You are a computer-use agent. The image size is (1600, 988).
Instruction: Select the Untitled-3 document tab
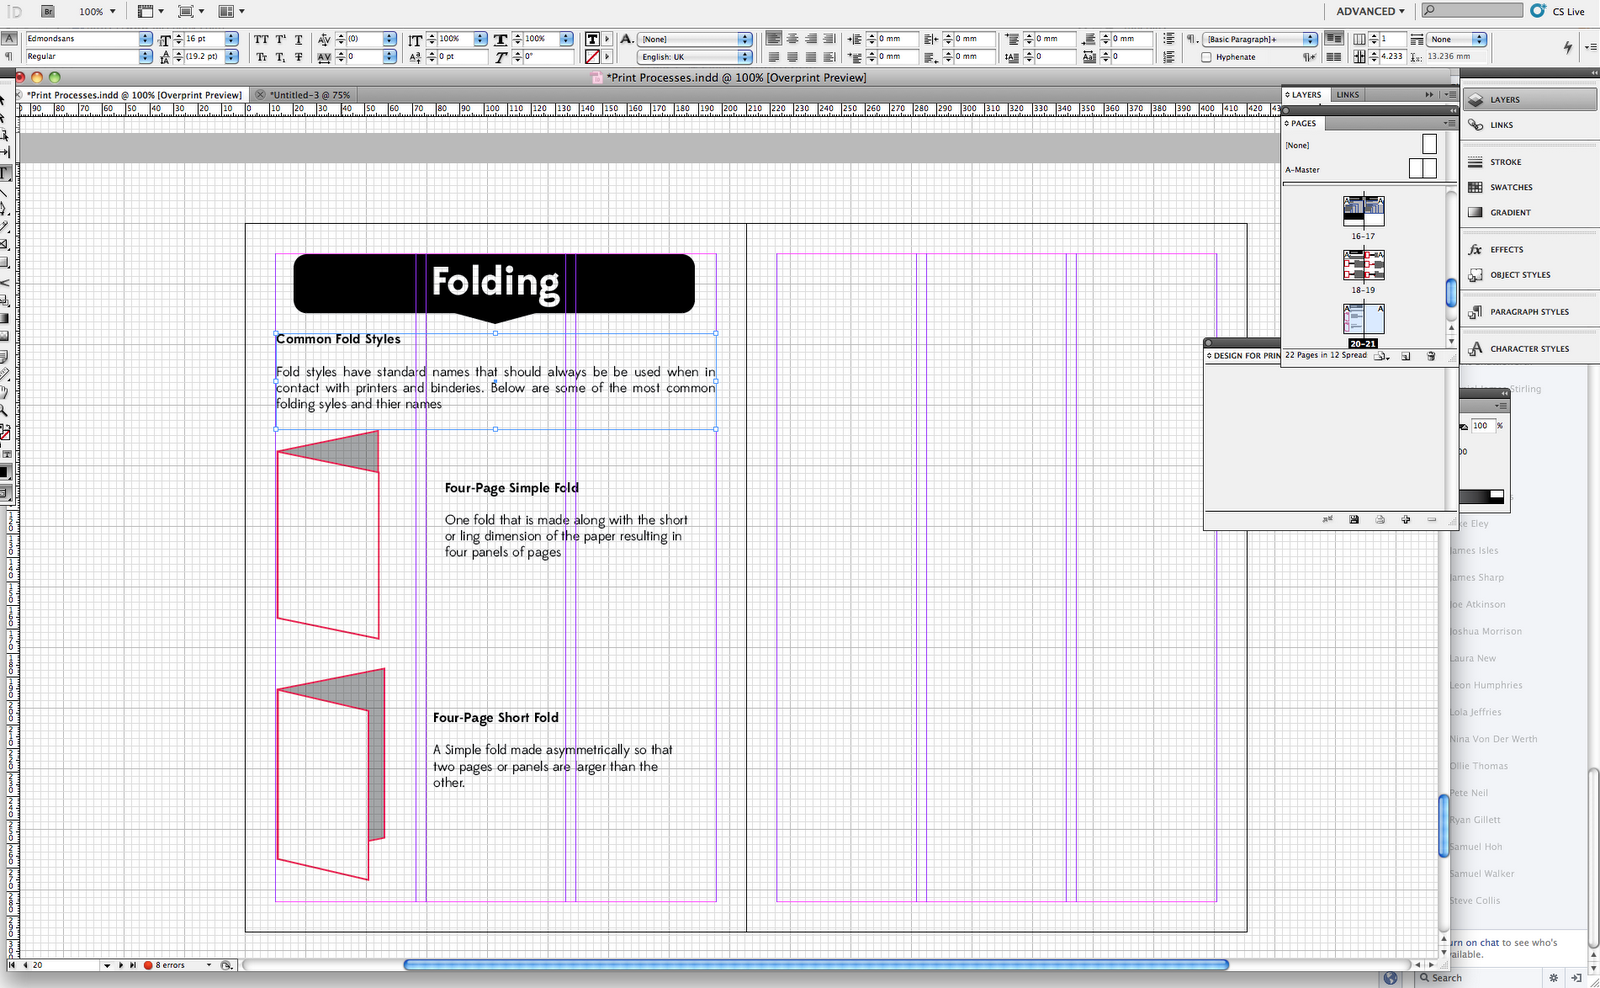305,94
